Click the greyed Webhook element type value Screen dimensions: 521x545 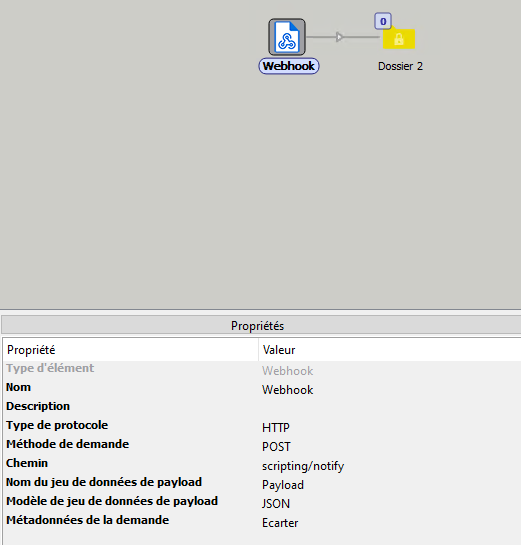click(287, 371)
